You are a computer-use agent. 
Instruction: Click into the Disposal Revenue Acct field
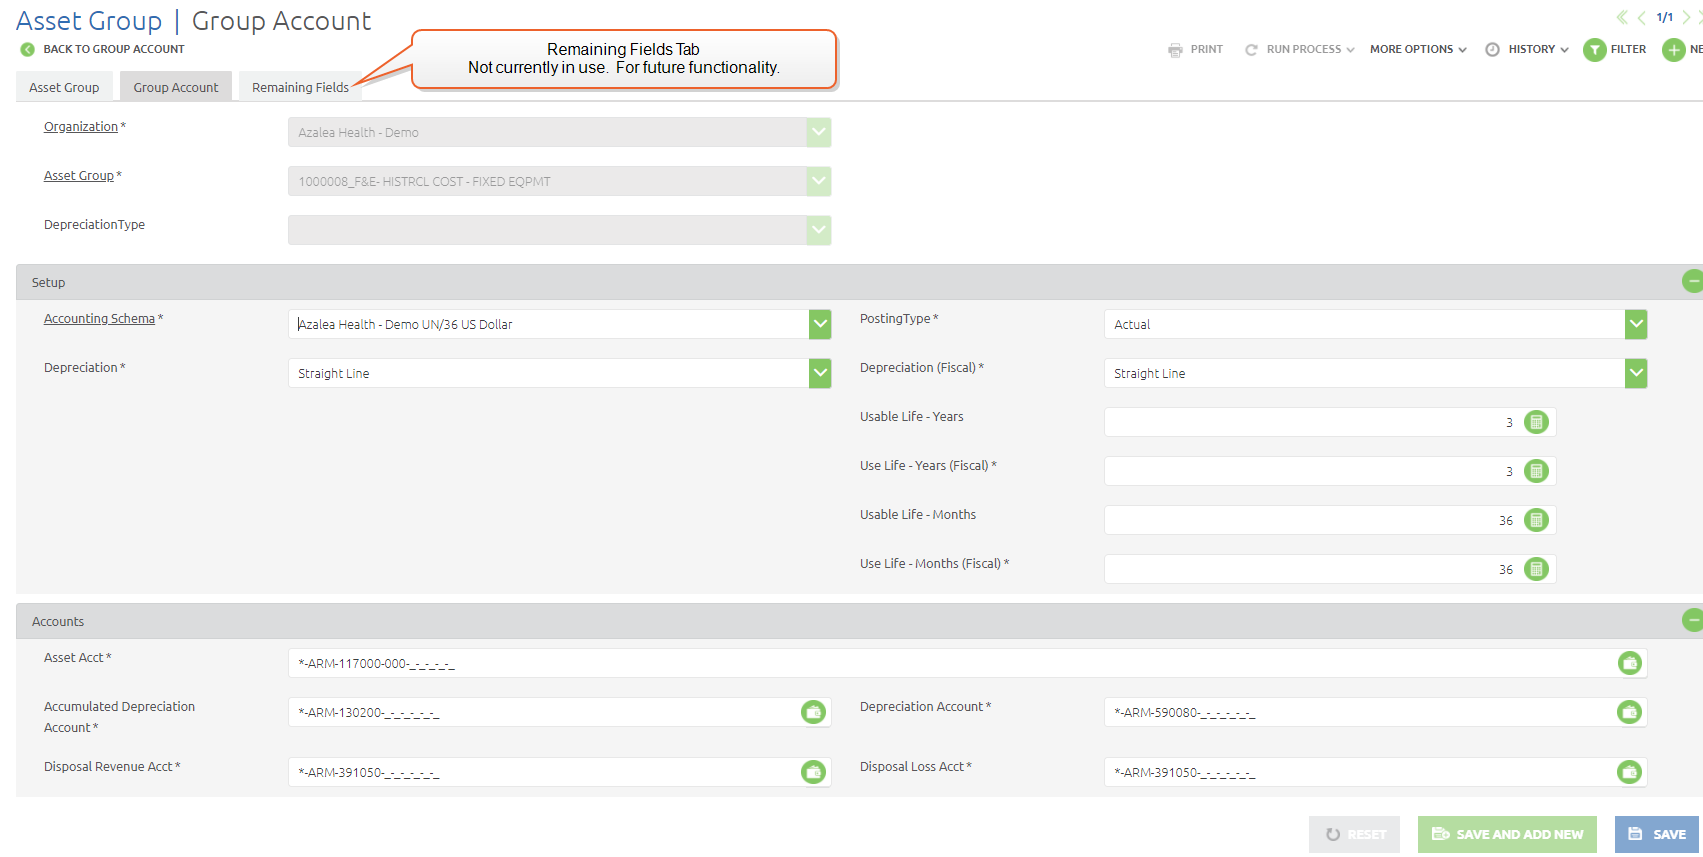[540, 772]
